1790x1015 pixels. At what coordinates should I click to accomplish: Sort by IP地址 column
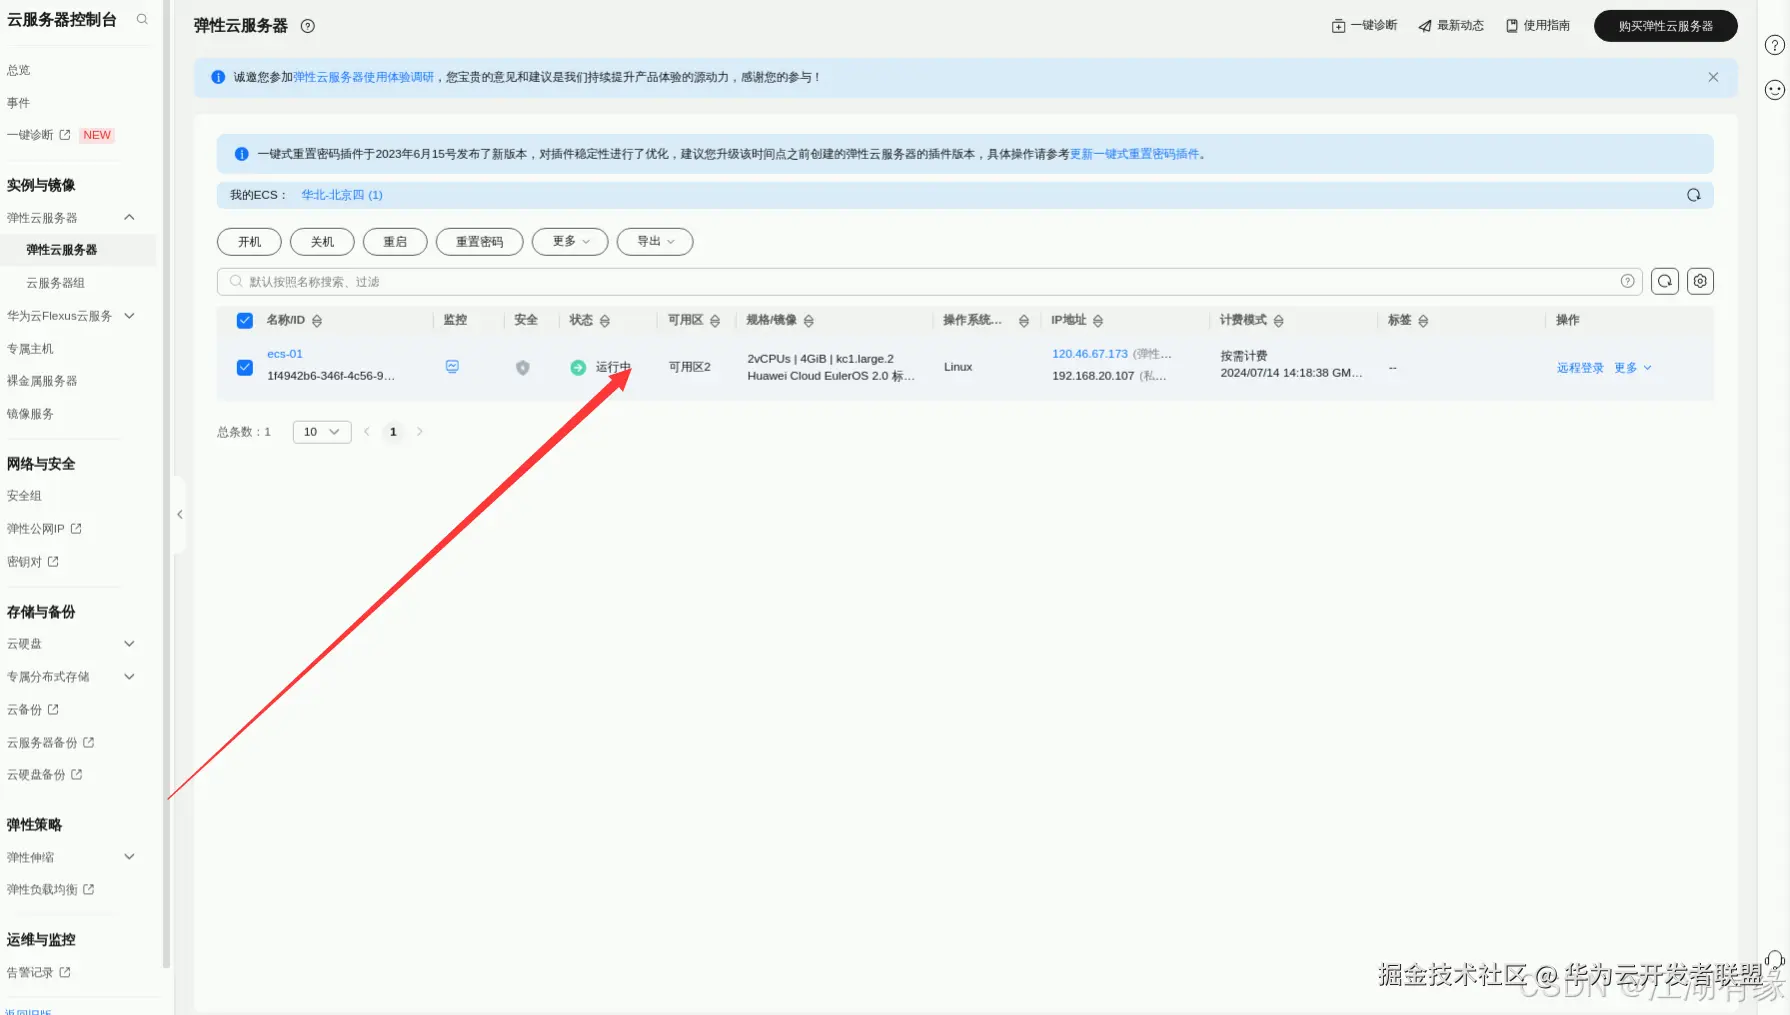[x=1098, y=321]
